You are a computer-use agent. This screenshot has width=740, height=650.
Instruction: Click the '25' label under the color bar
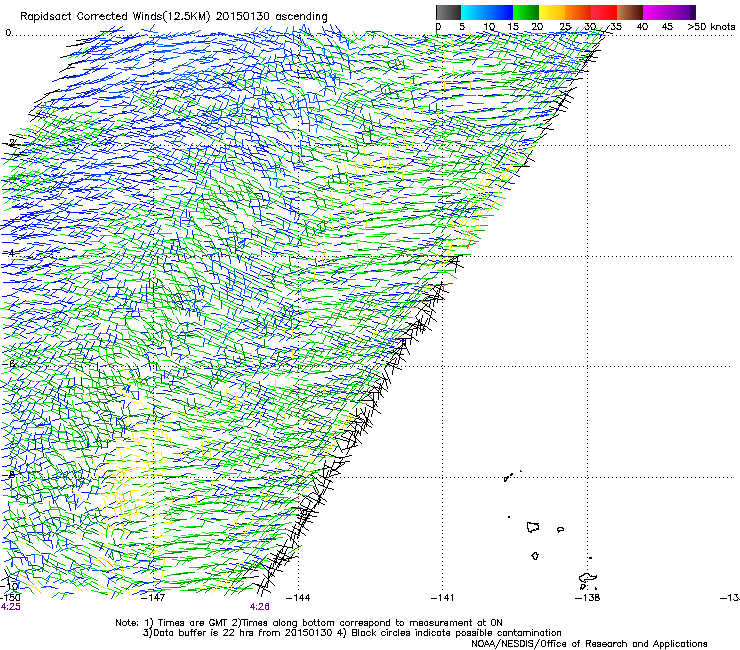tap(565, 27)
